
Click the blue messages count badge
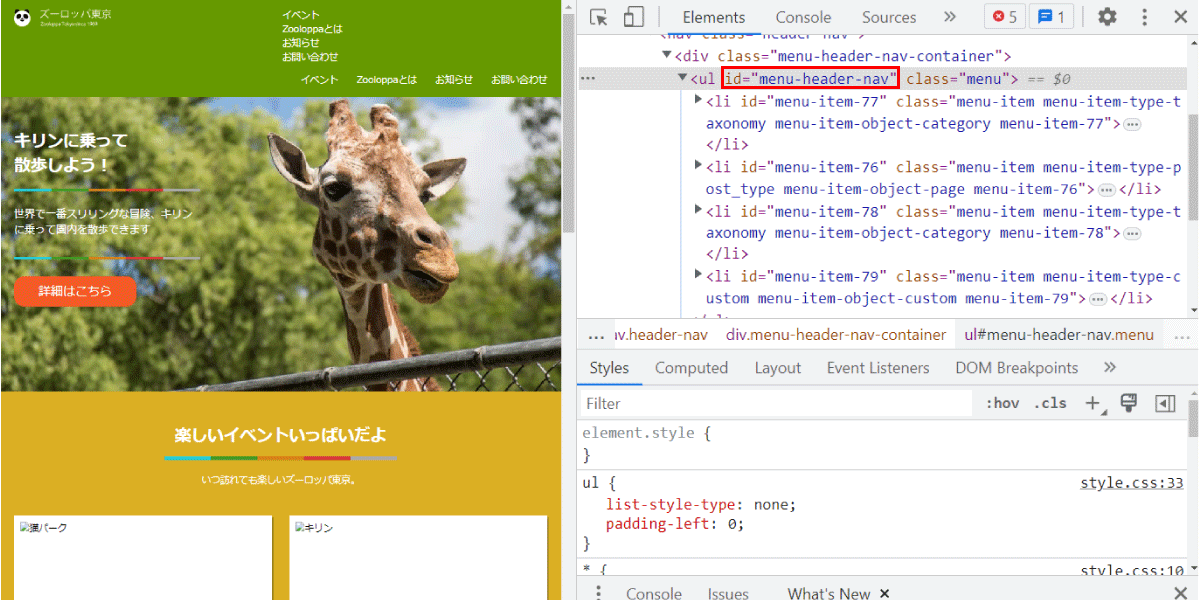point(1050,17)
